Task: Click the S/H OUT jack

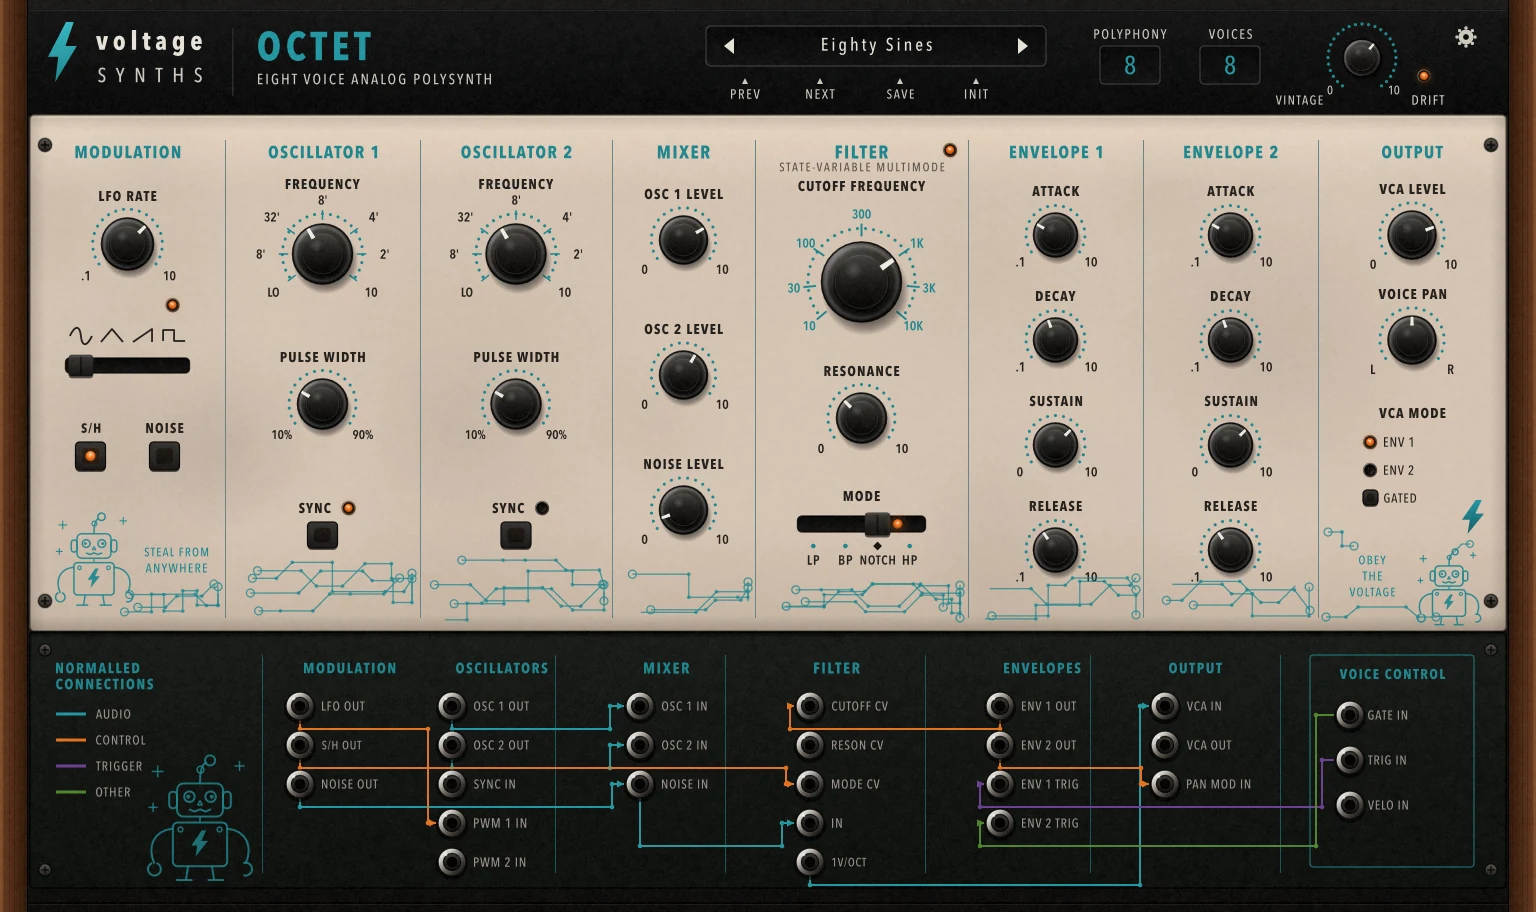Action: coord(300,745)
